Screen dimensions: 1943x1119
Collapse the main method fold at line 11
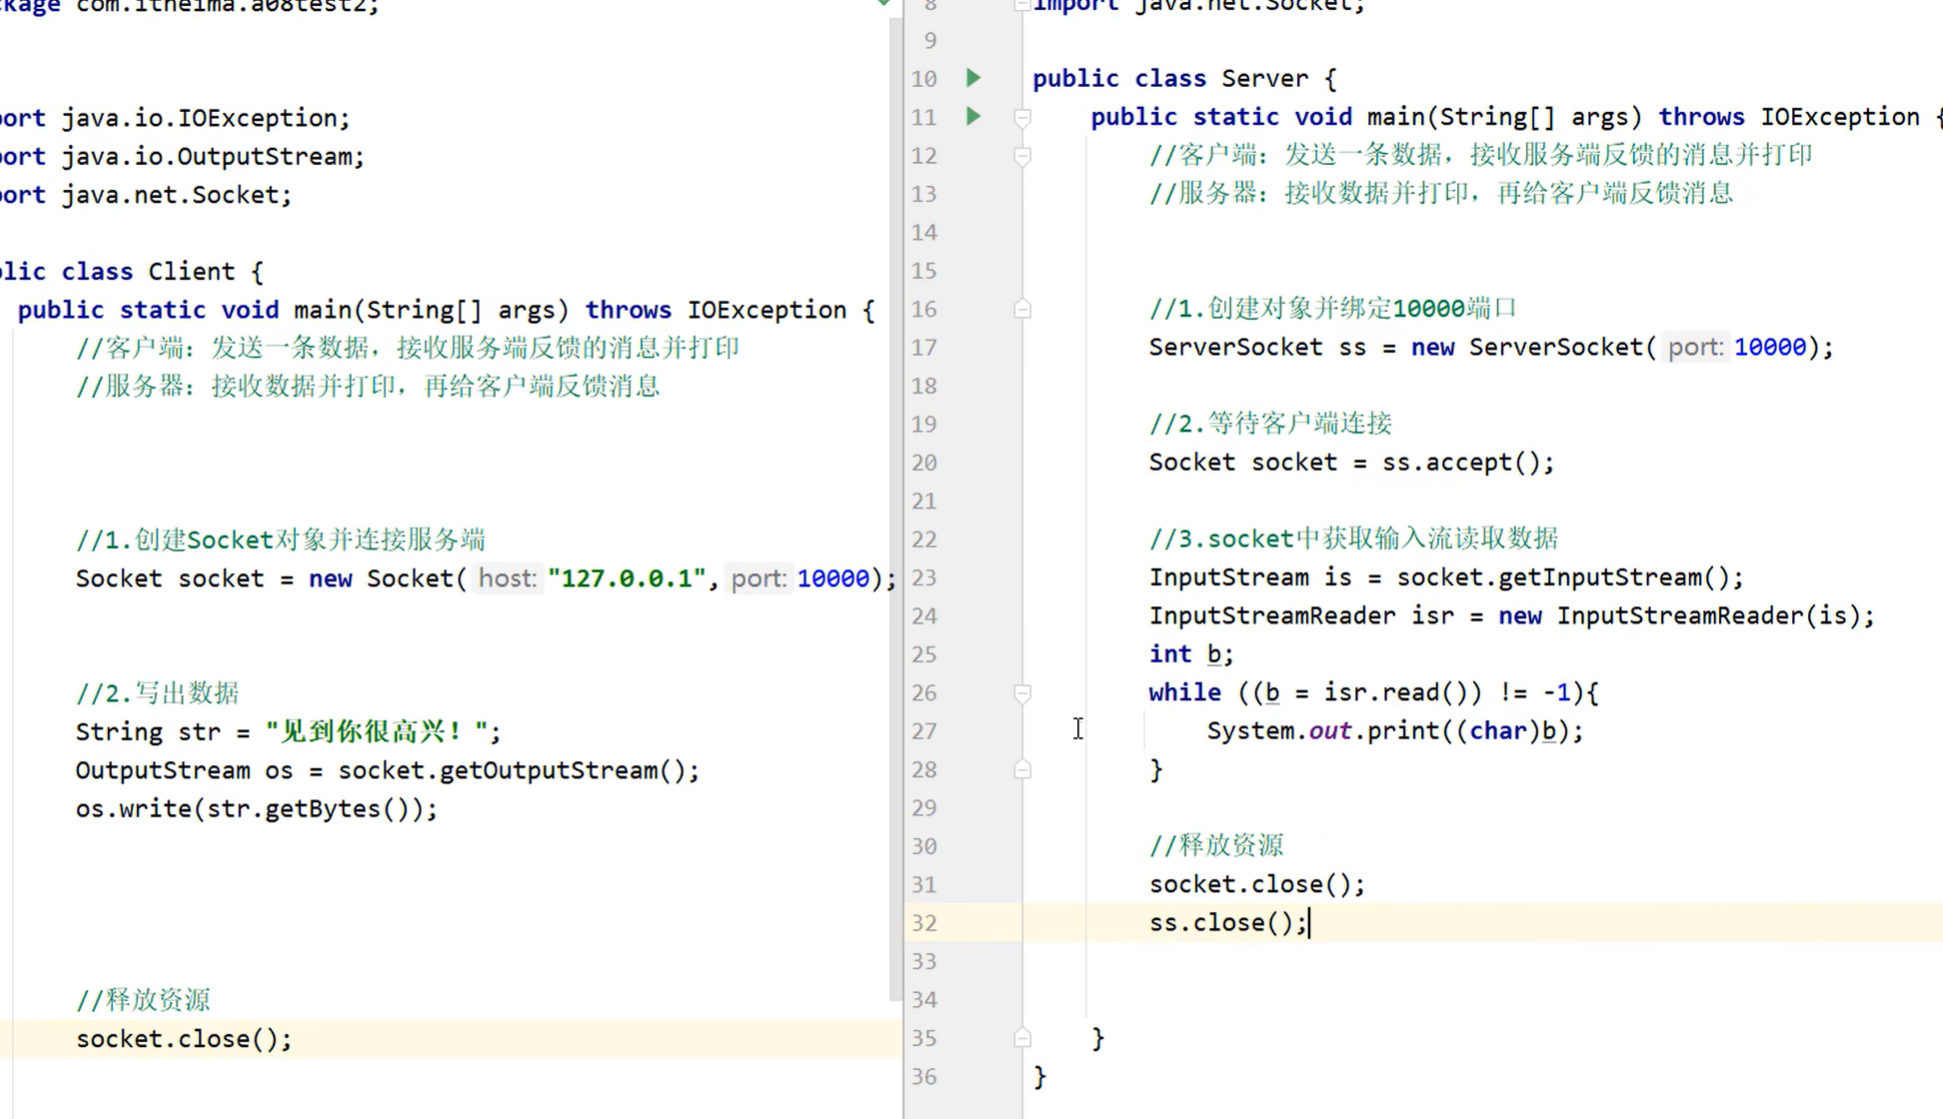[x=1022, y=118]
